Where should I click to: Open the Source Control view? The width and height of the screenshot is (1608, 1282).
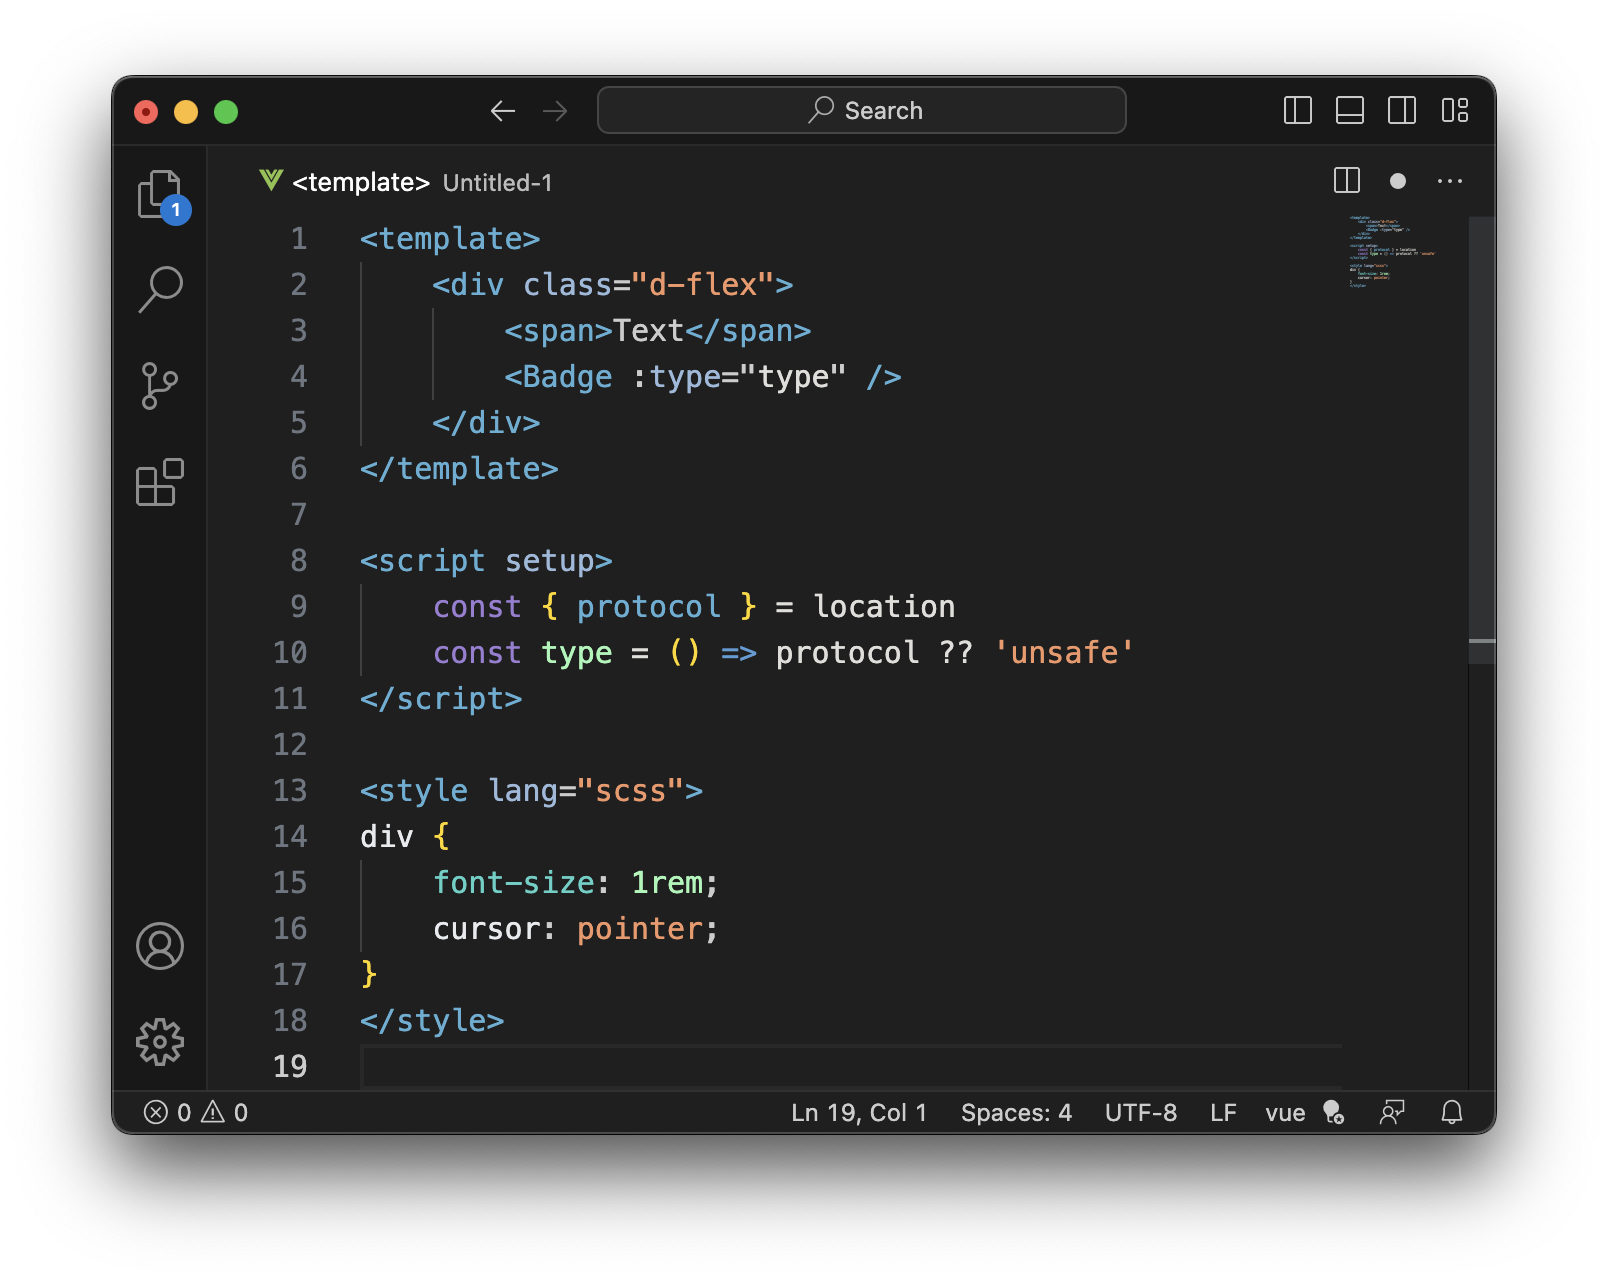point(160,386)
